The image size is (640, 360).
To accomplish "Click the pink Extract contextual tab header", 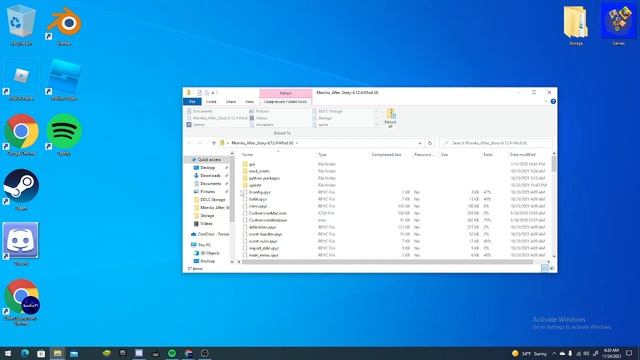I will point(285,93).
